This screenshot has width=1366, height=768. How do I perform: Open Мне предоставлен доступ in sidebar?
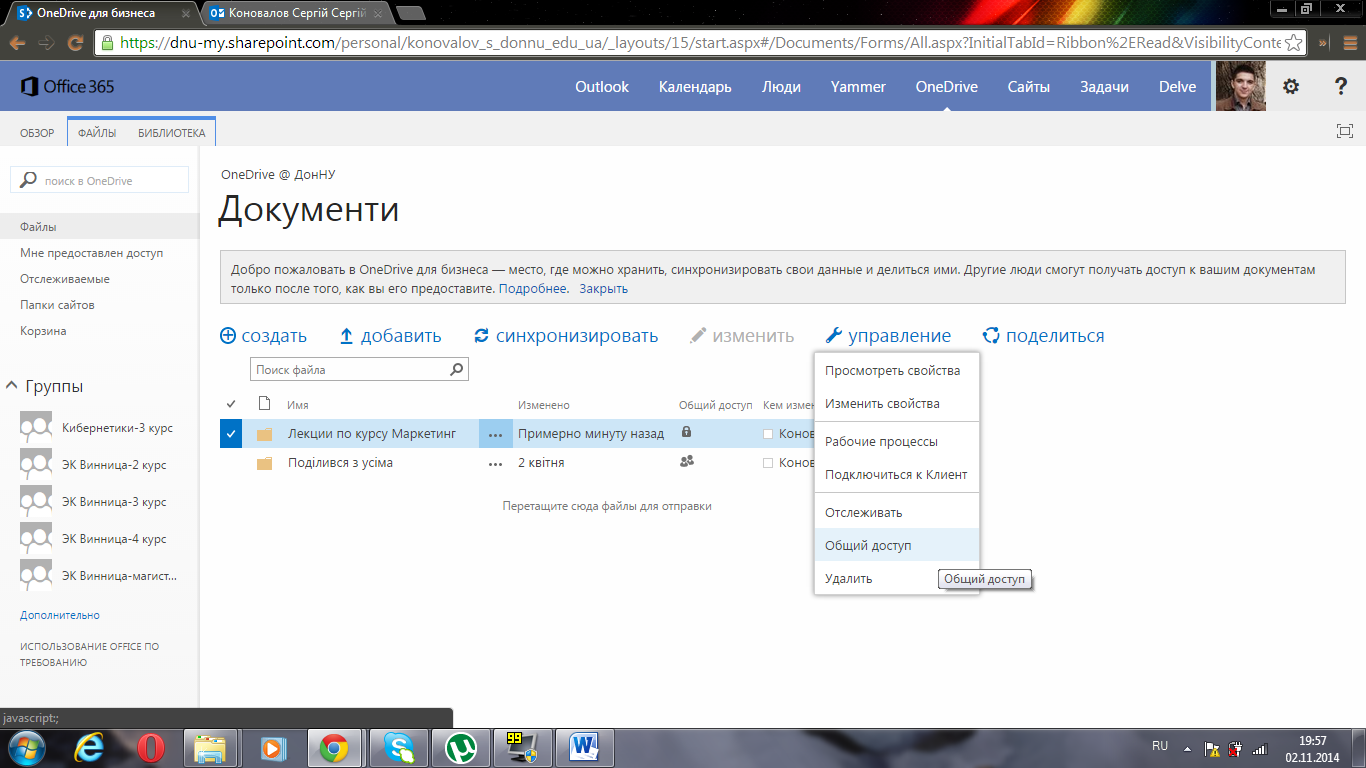91,253
